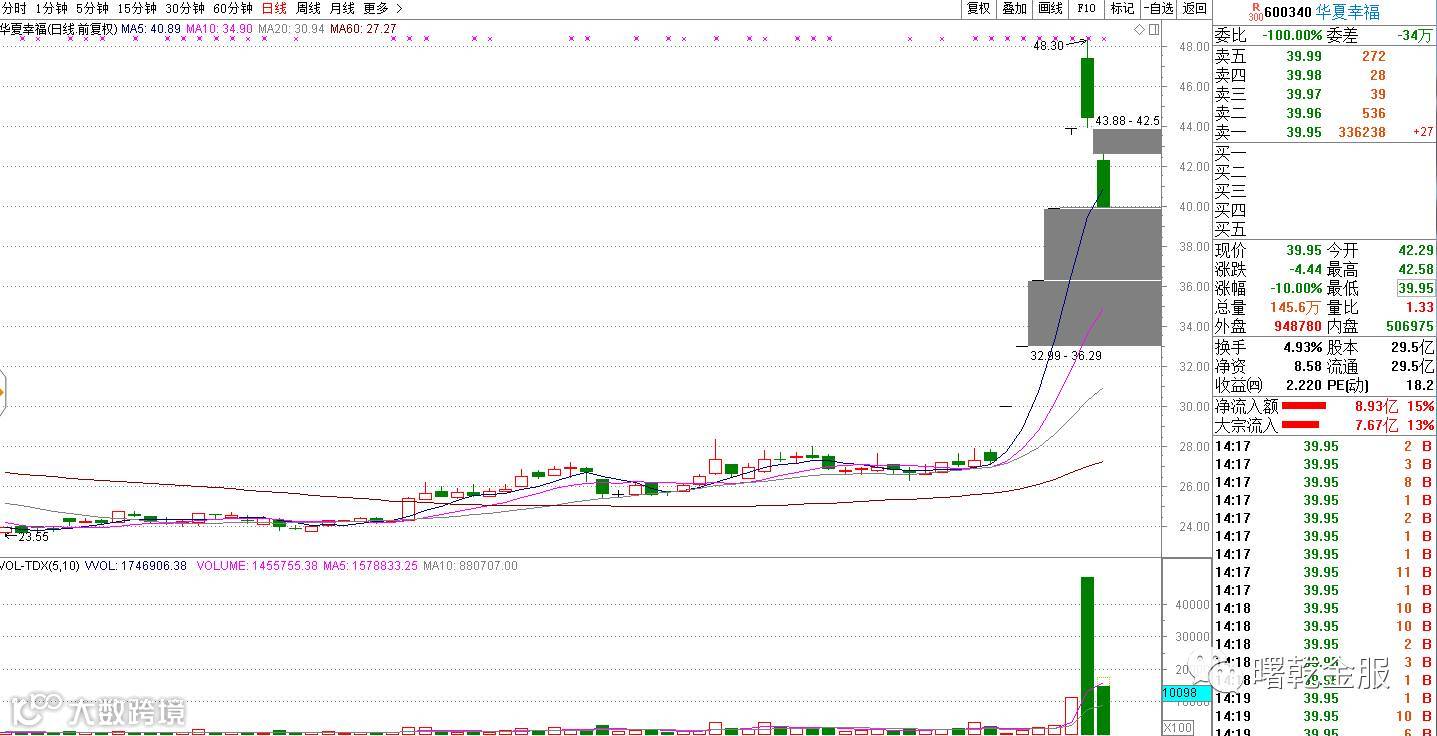Viewport: 1437px width, 736px height.
Task: Click the stock code 600340
Action: (x=1287, y=12)
